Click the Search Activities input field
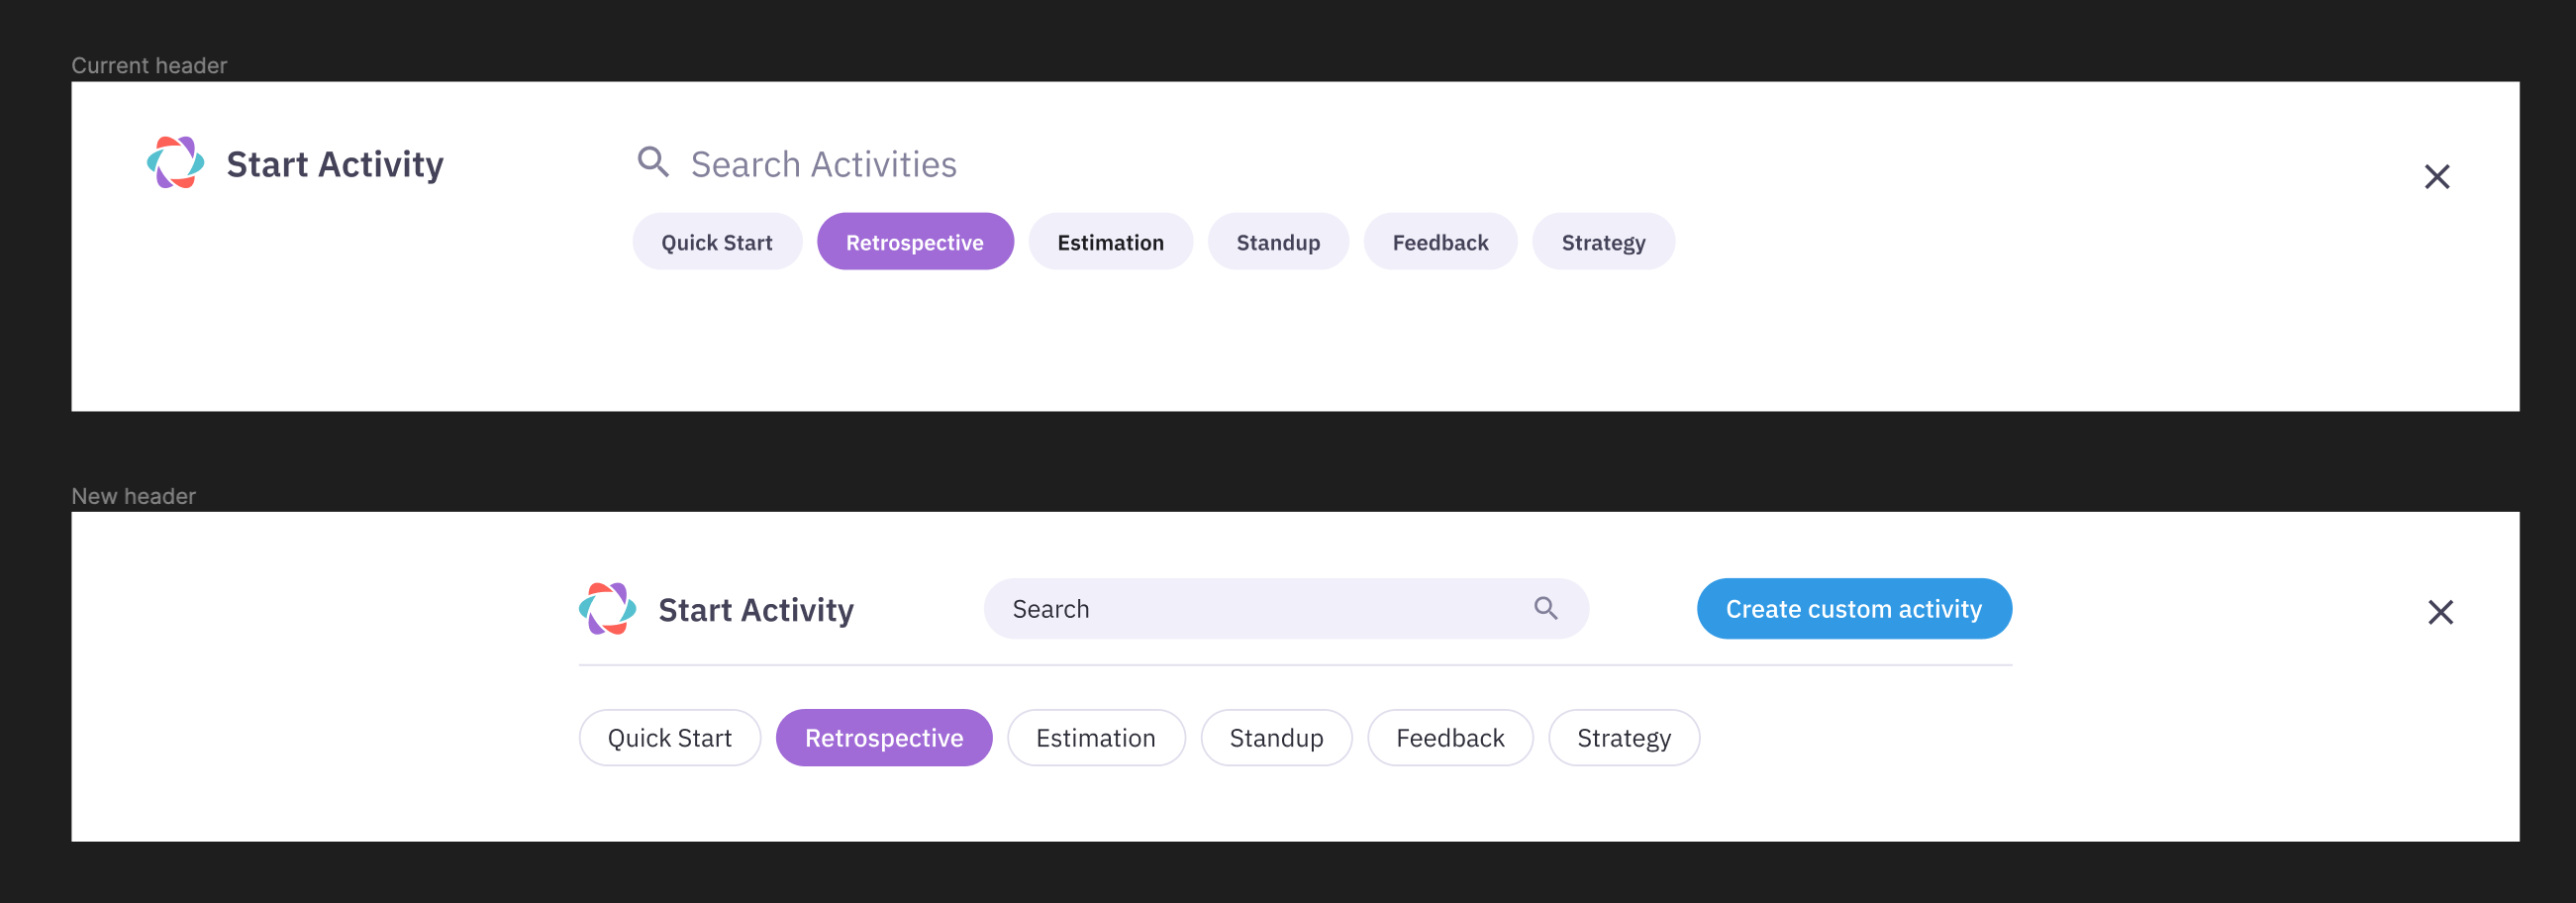2576x903 pixels. [823, 163]
